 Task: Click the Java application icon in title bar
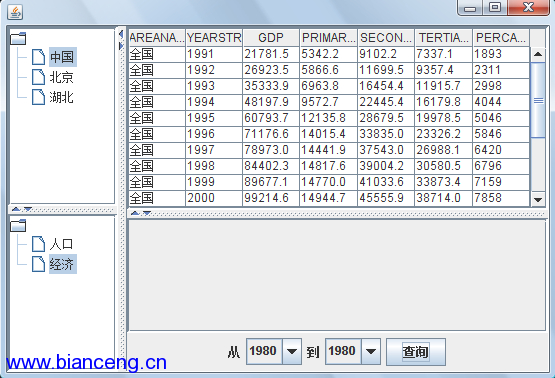click(x=15, y=12)
